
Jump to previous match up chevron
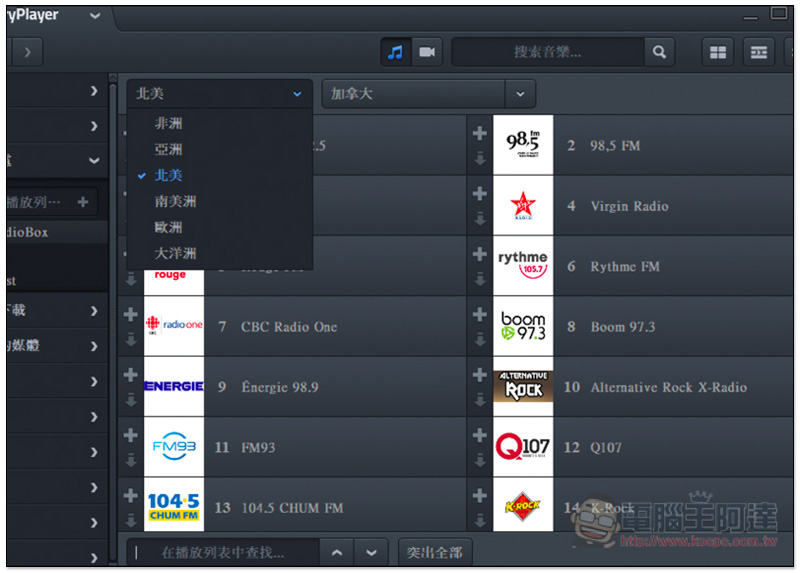click(337, 552)
